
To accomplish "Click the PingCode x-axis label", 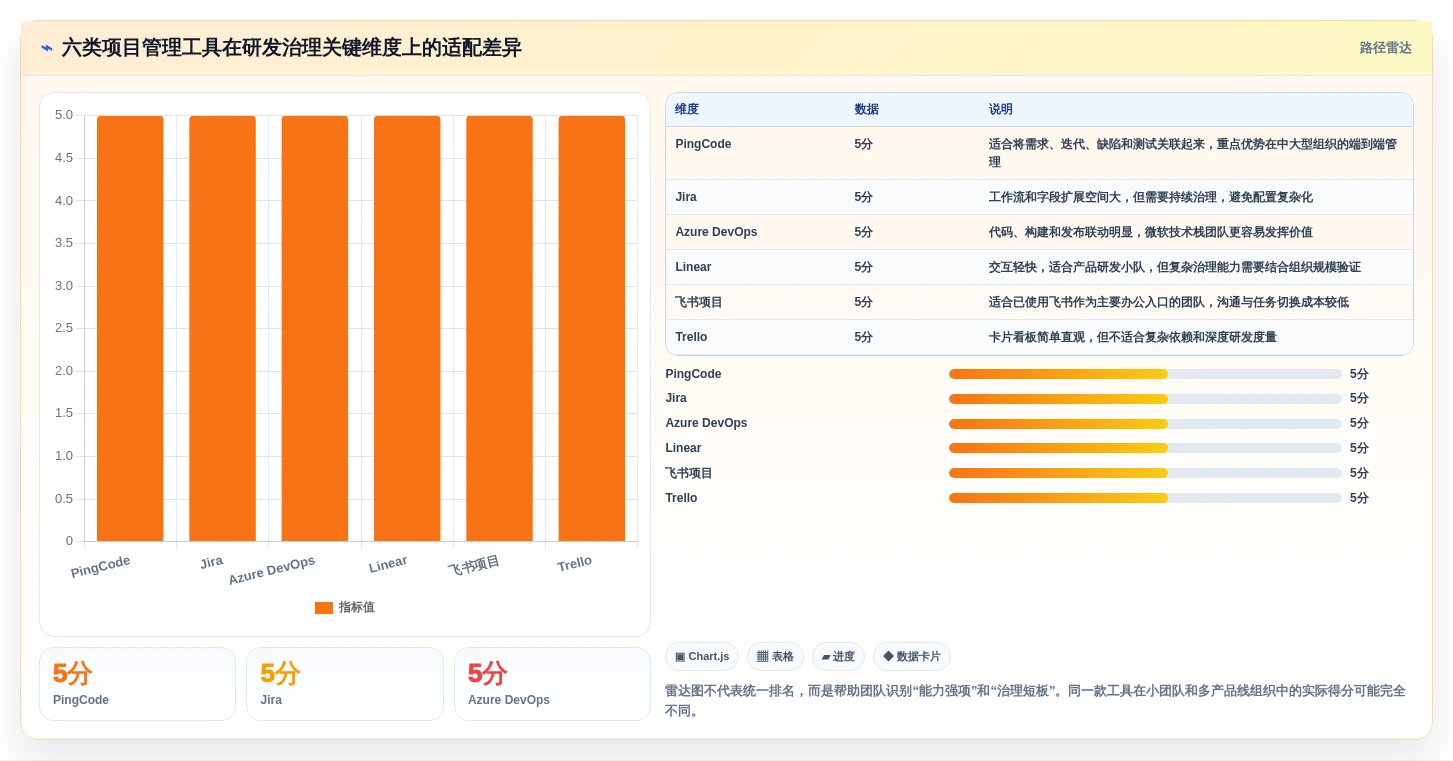I will coord(100,567).
